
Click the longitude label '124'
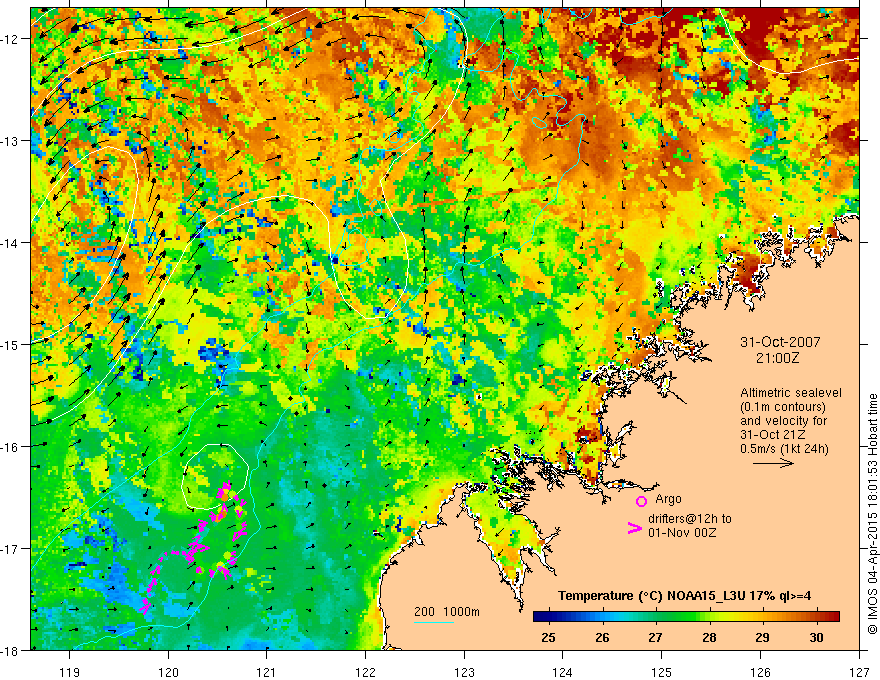(563, 672)
